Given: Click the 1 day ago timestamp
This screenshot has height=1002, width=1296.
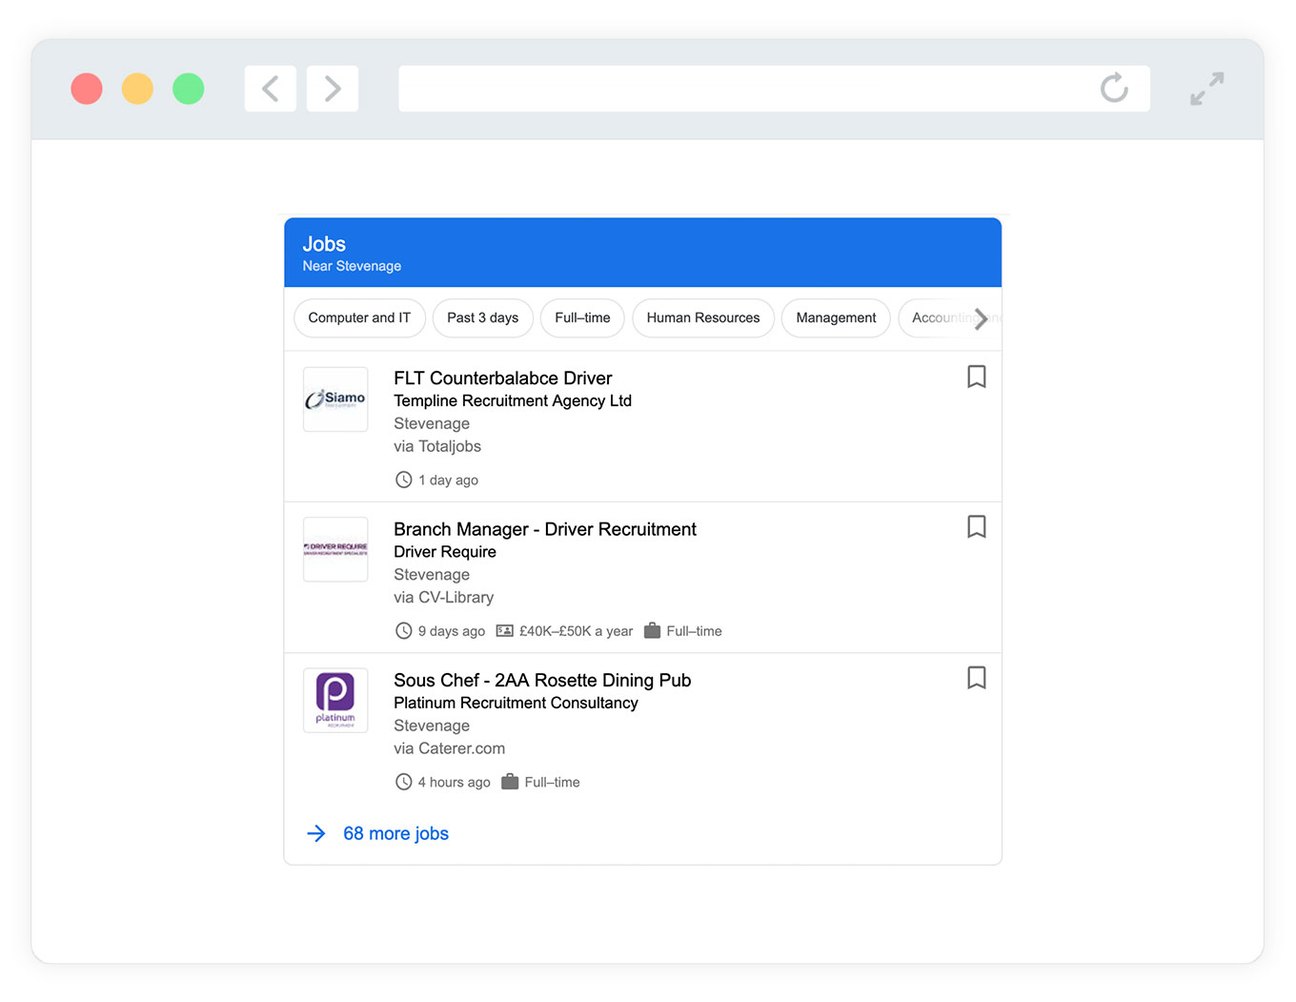Looking at the screenshot, I should point(448,480).
